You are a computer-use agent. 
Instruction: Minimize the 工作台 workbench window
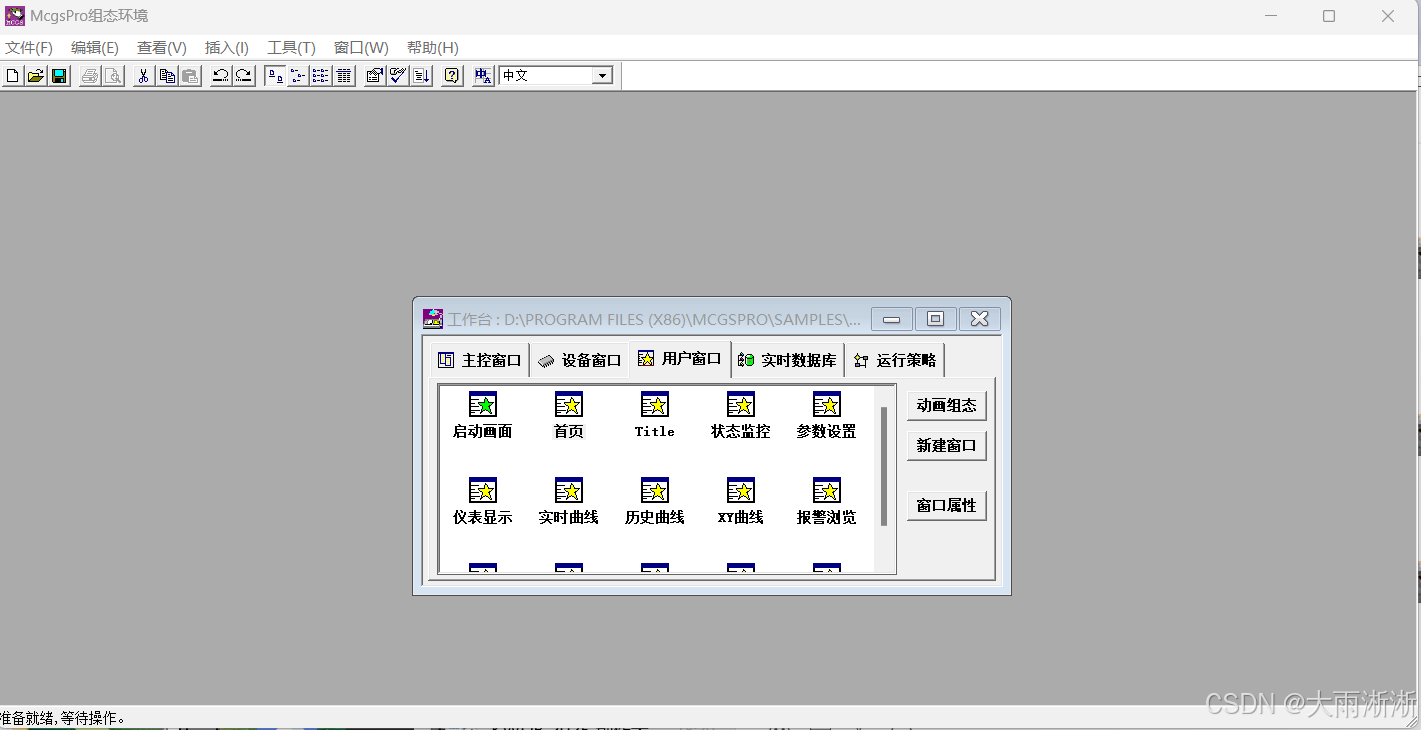point(891,319)
